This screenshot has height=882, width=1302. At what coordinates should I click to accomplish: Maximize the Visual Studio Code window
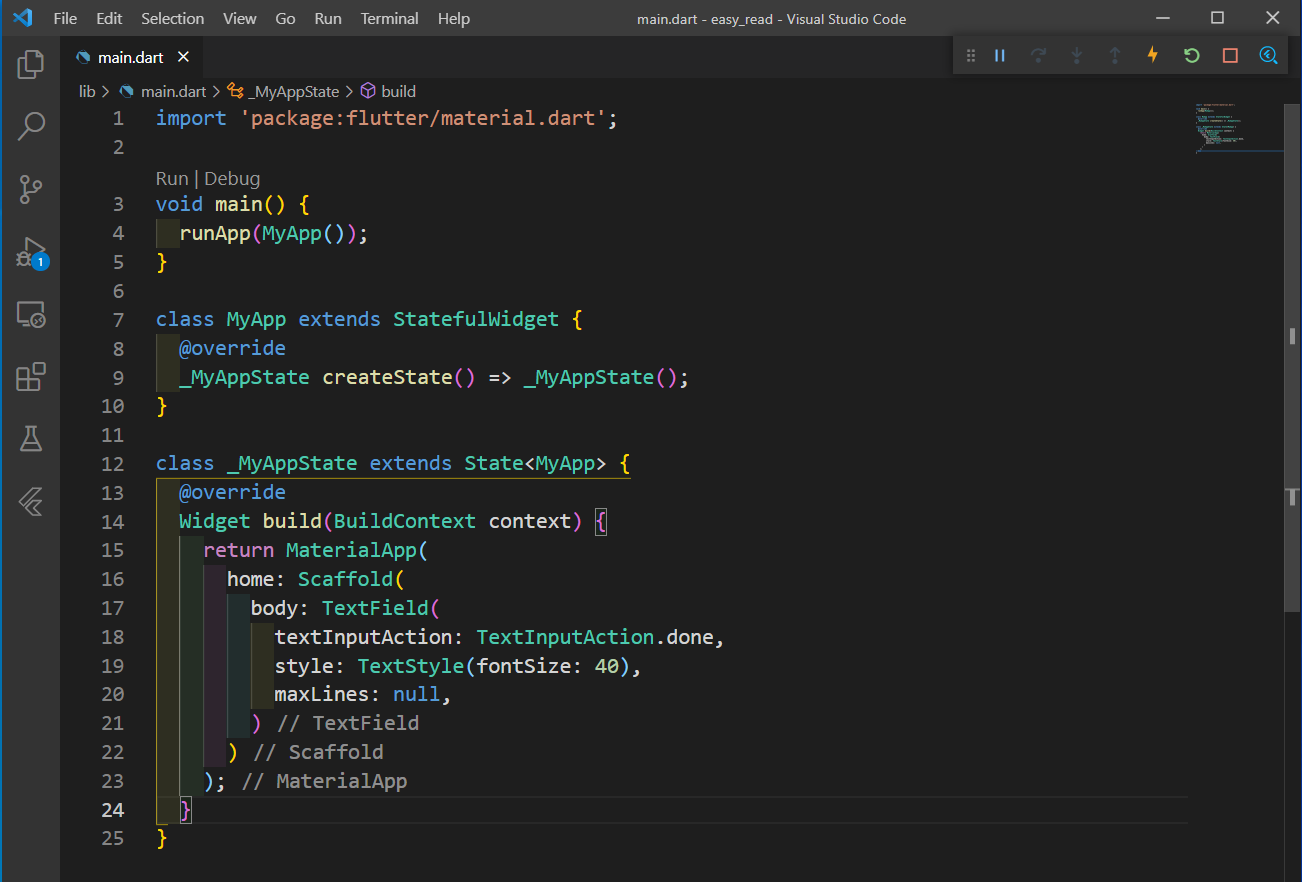[x=1217, y=18]
